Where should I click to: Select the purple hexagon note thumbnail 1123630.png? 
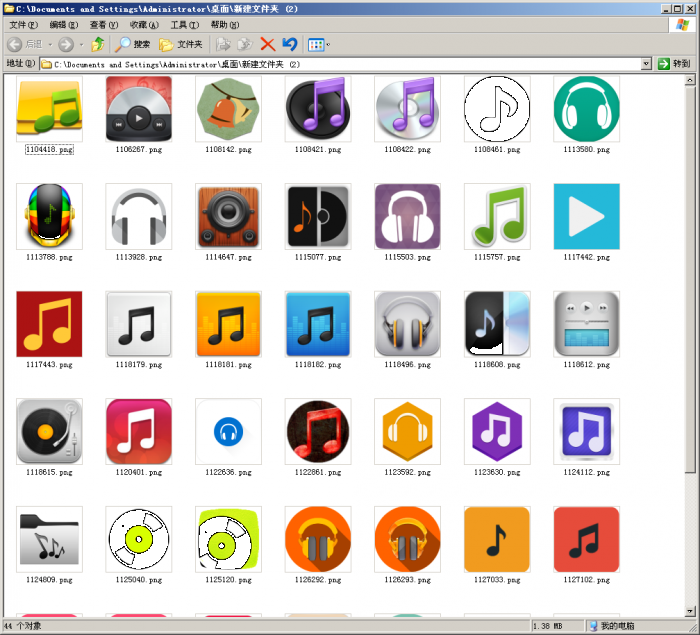[x=497, y=431]
